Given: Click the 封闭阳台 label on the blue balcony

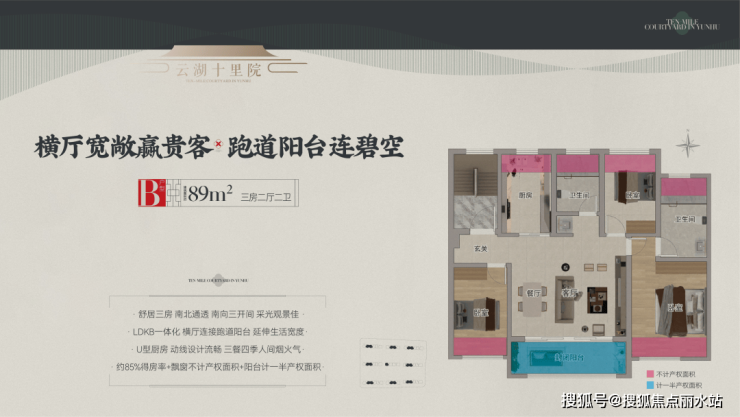Looking at the screenshot, I should pyautogui.click(x=569, y=358).
